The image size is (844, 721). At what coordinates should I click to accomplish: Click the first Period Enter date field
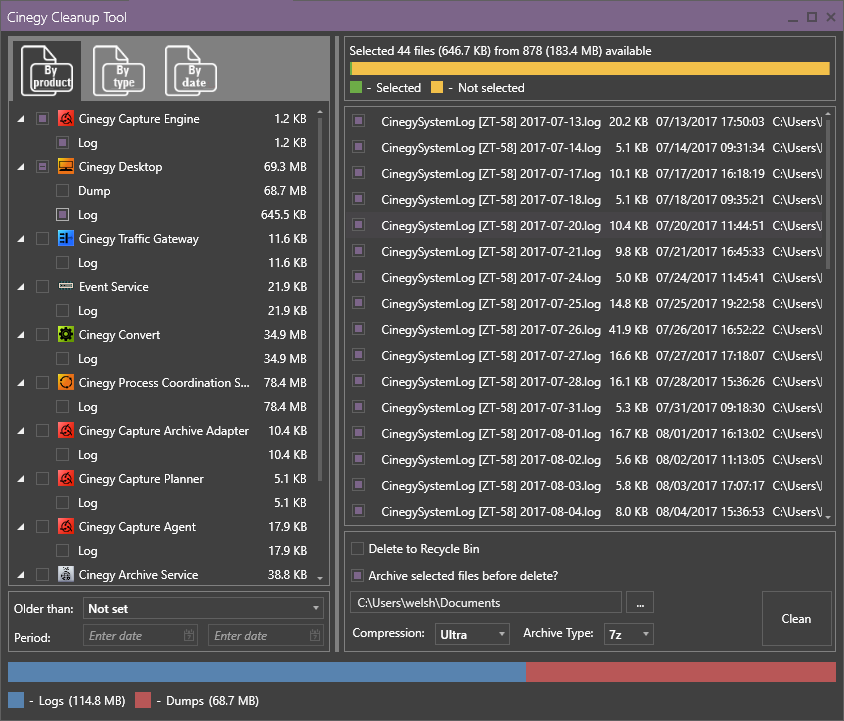140,635
